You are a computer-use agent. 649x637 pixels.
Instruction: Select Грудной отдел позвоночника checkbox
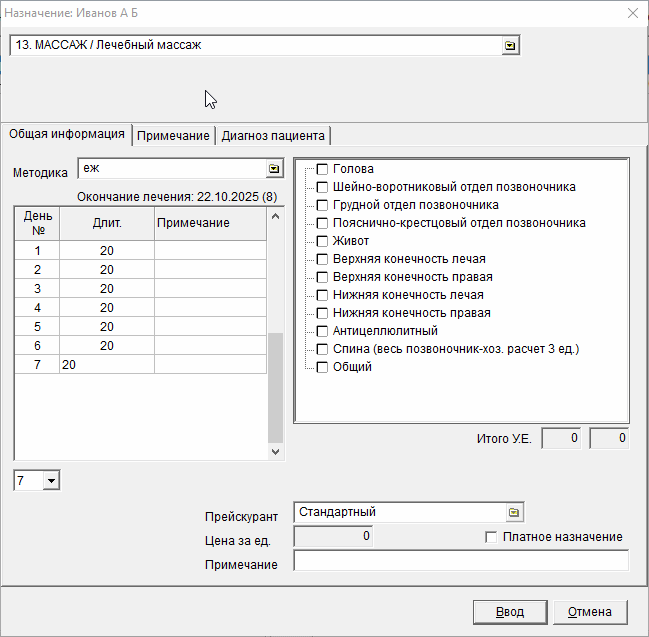tap(322, 205)
